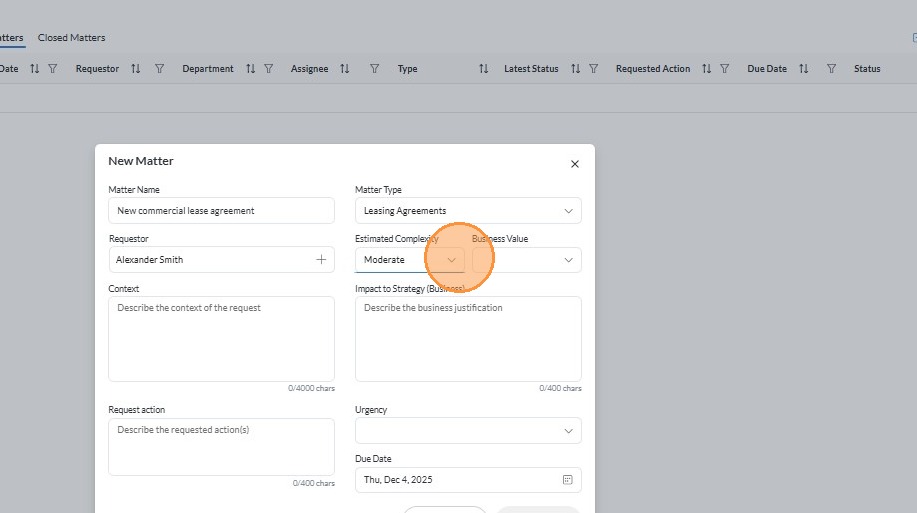Screen dimensions: 917x513
Task: Switch to the Closed Matters tab
Action: pos(71,38)
